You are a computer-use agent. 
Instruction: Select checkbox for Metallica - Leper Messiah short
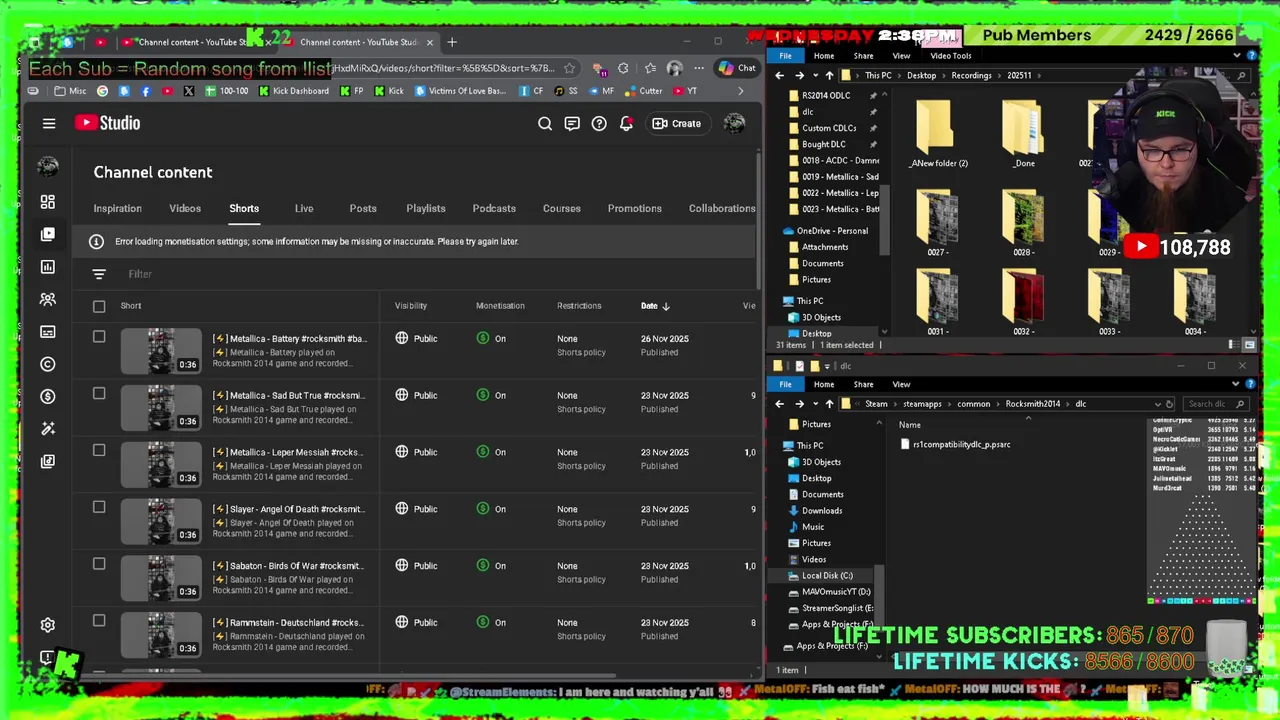(x=99, y=450)
